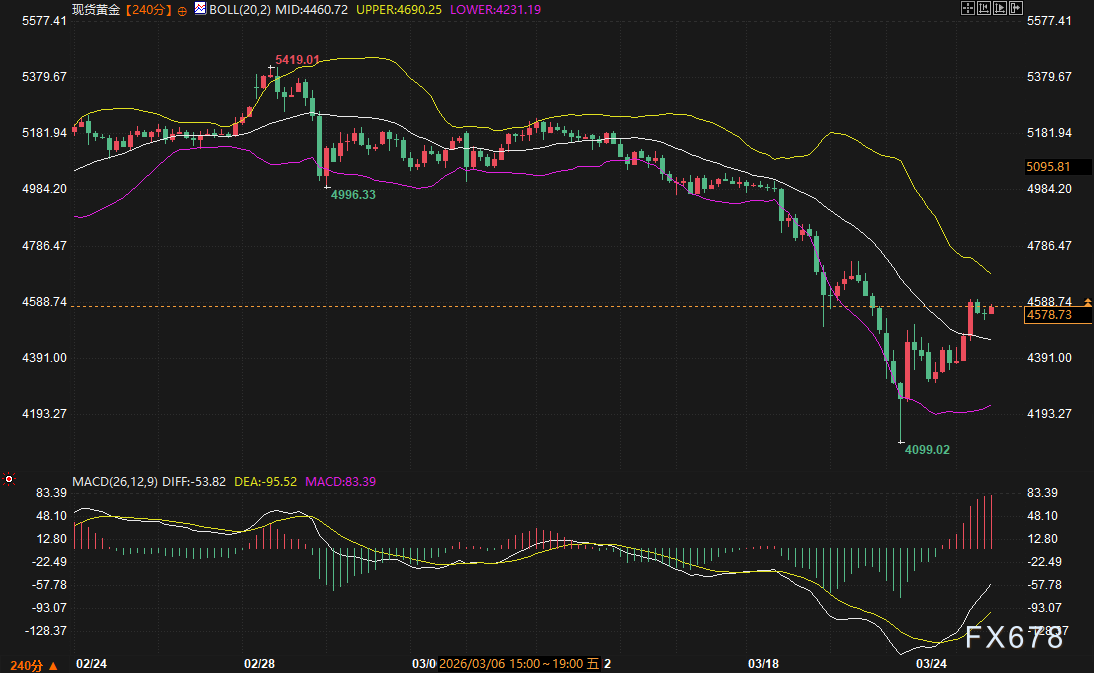Viewport: 1094px width, 673px height.
Task: Open the 240分 period selector at bottom left
Action: (32, 664)
